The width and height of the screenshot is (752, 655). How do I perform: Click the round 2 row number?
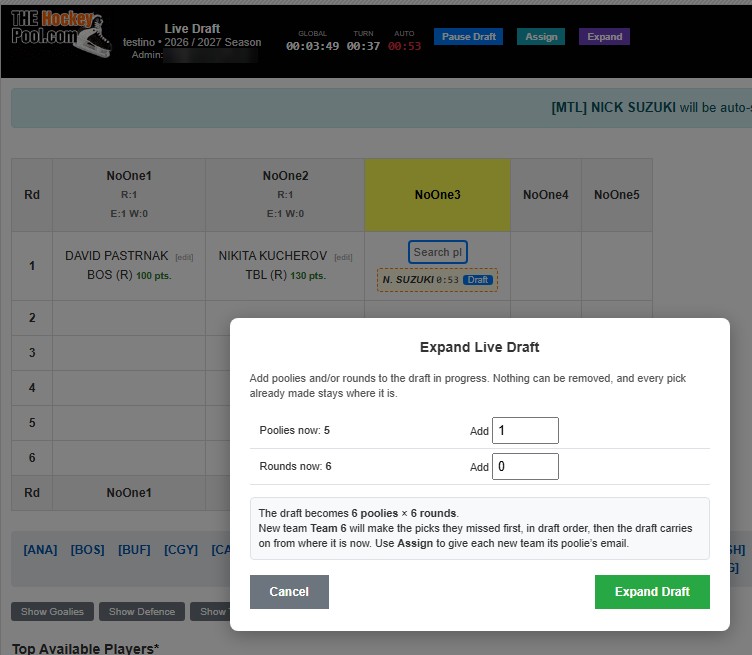point(32,317)
